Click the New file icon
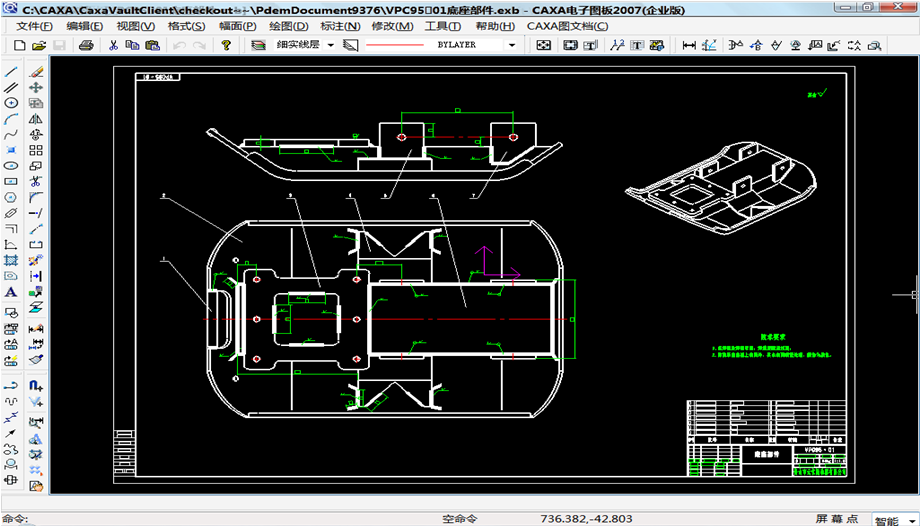Image resolution: width=921 pixels, height=527 pixels. pyautogui.click(x=19, y=46)
